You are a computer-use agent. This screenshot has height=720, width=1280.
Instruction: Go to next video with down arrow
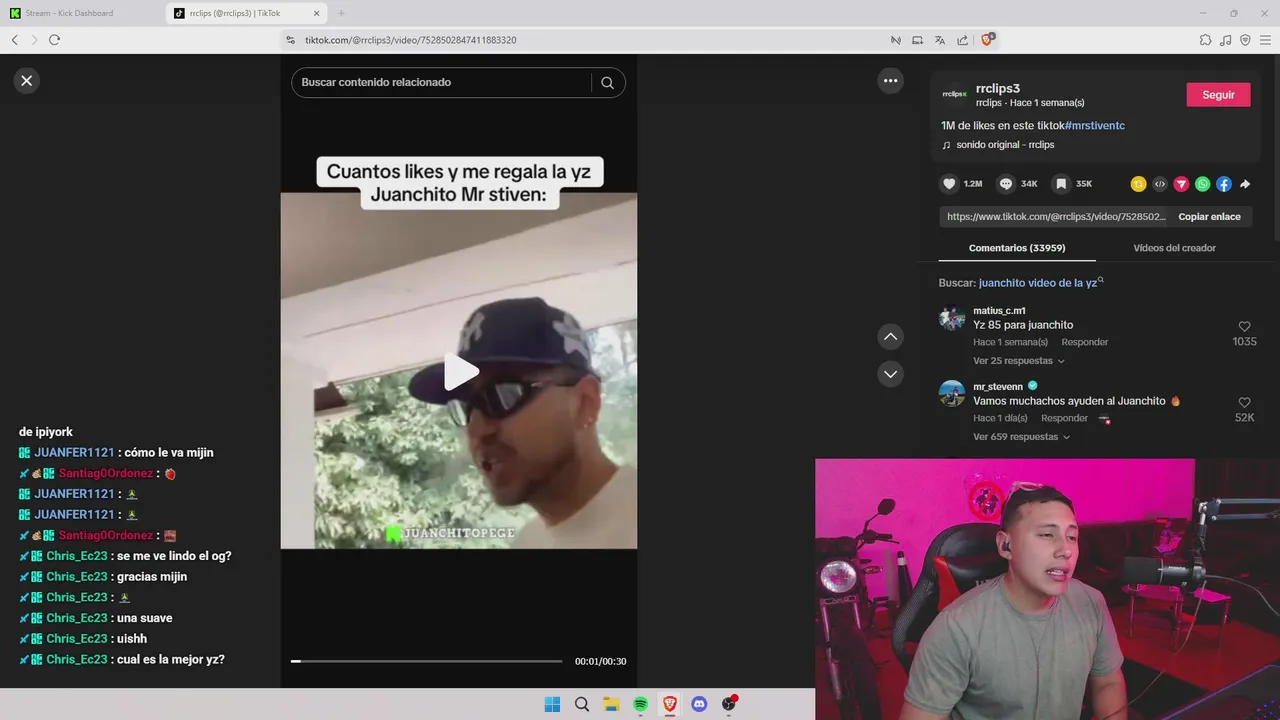[x=890, y=374]
